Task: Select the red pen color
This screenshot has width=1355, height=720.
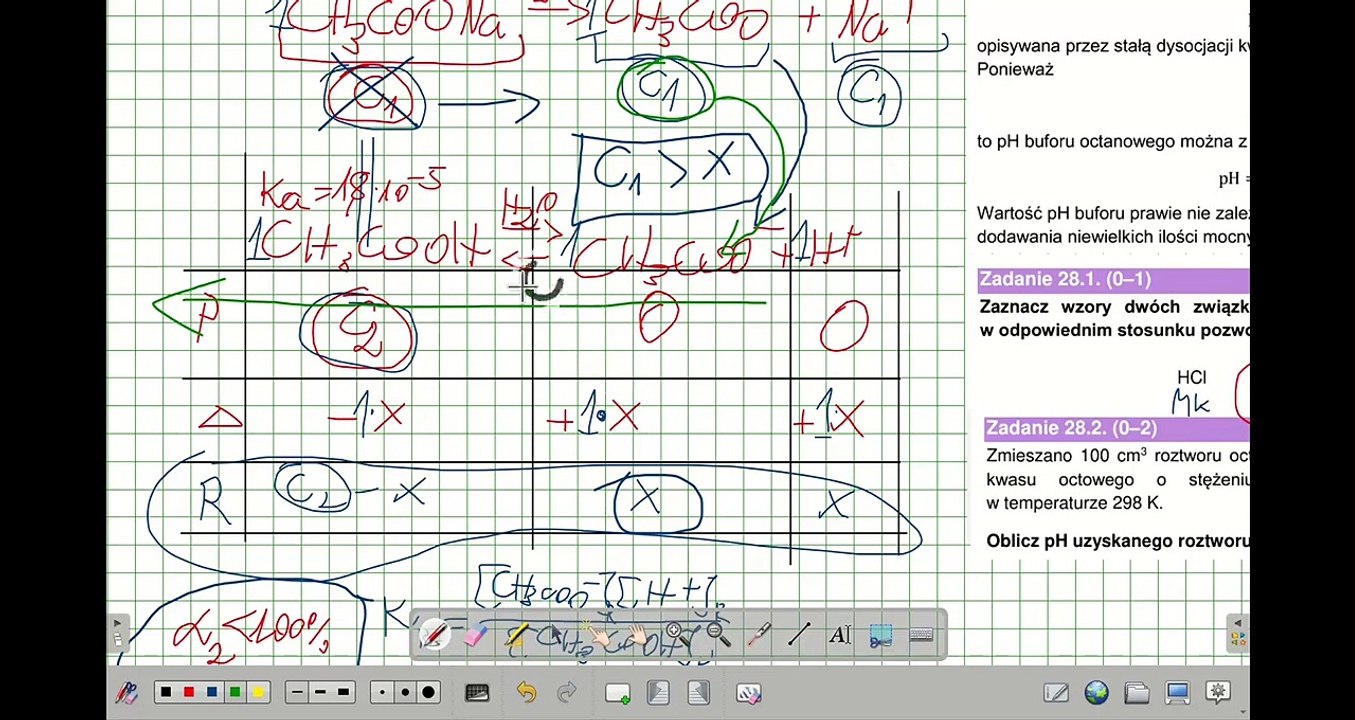Action: pos(188,692)
